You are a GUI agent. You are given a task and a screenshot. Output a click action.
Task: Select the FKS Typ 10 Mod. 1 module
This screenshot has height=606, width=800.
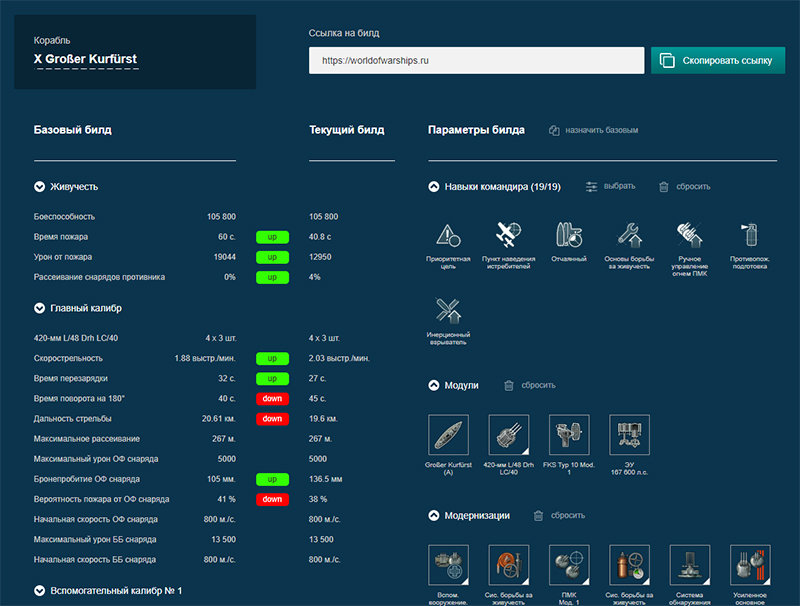(x=569, y=435)
